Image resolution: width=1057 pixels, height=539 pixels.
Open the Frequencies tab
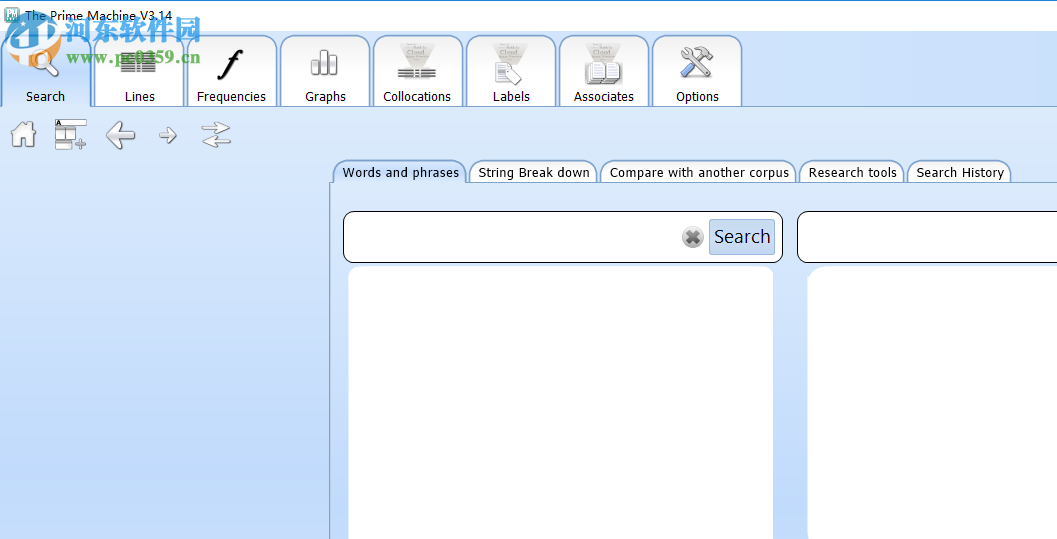click(231, 71)
